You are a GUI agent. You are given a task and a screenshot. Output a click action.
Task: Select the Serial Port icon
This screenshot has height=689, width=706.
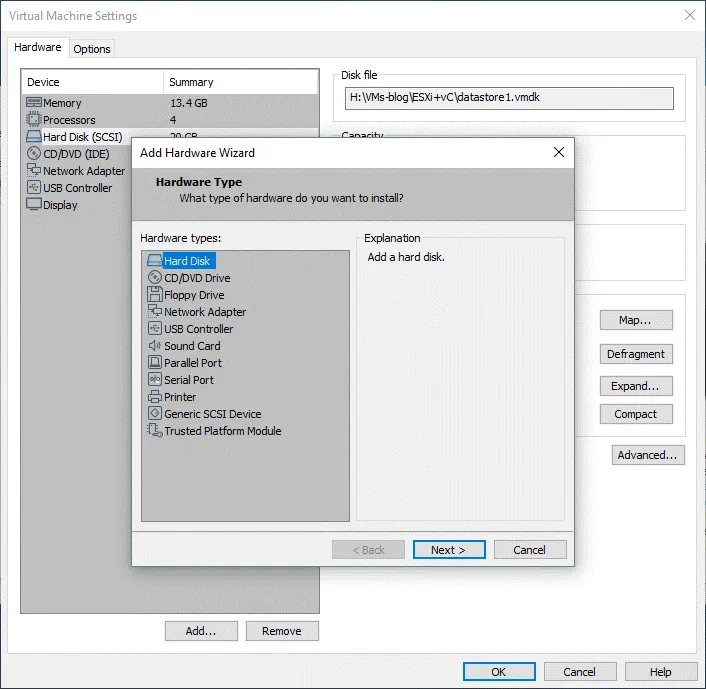pyautogui.click(x=154, y=380)
